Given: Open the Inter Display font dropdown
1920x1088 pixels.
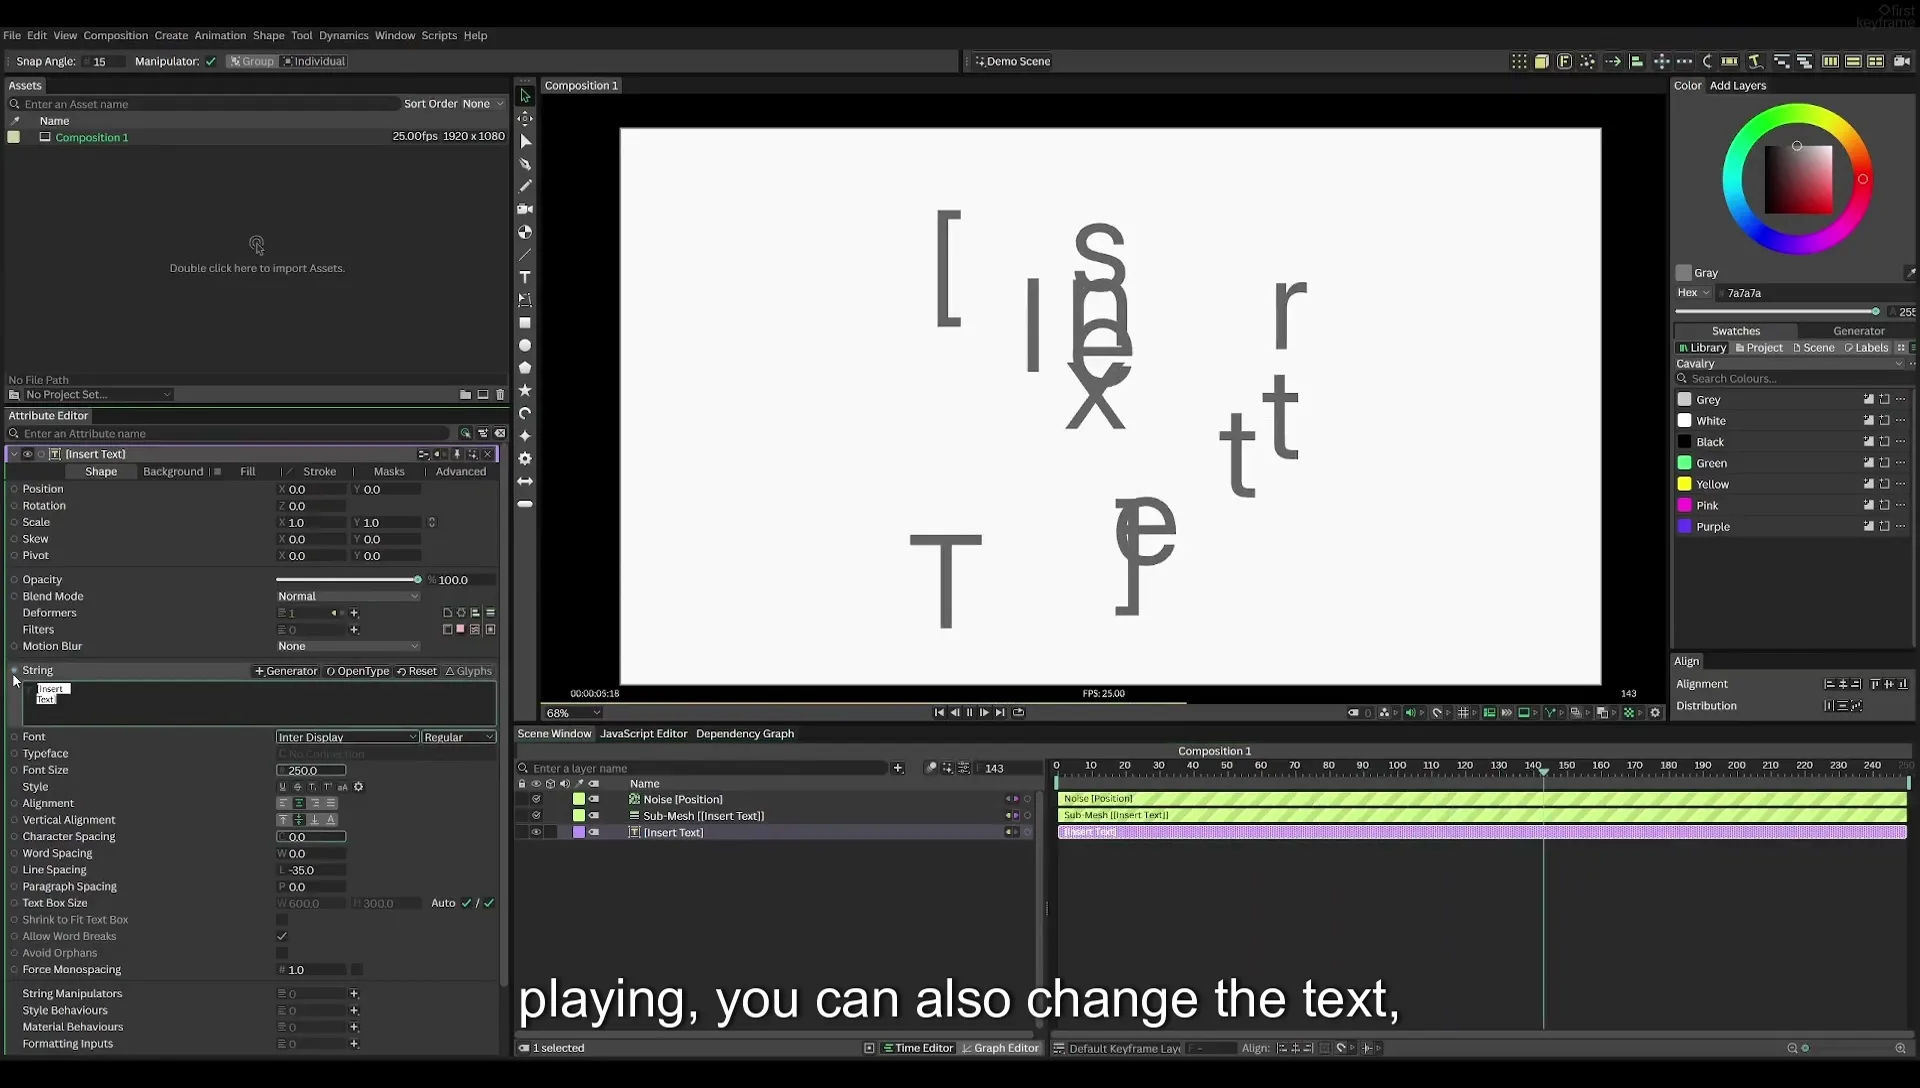Looking at the screenshot, I should (x=347, y=738).
